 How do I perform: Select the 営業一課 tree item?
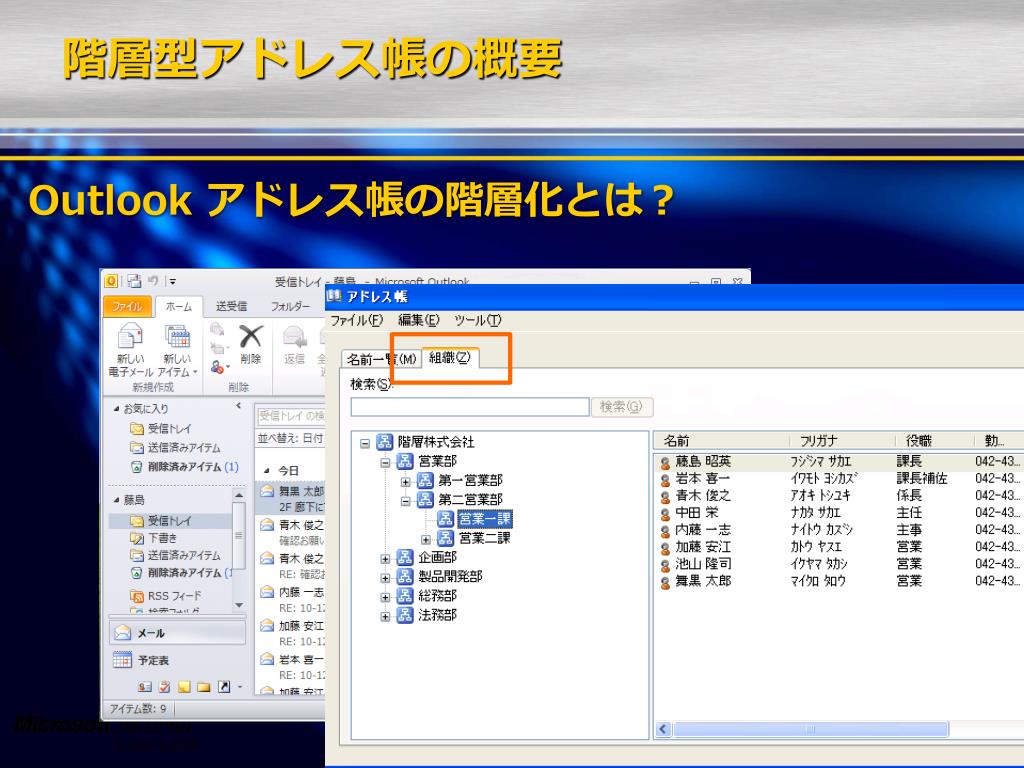(485, 519)
